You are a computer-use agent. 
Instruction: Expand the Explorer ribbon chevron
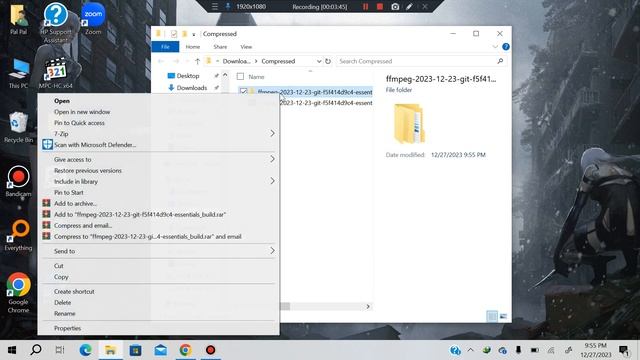pos(495,47)
